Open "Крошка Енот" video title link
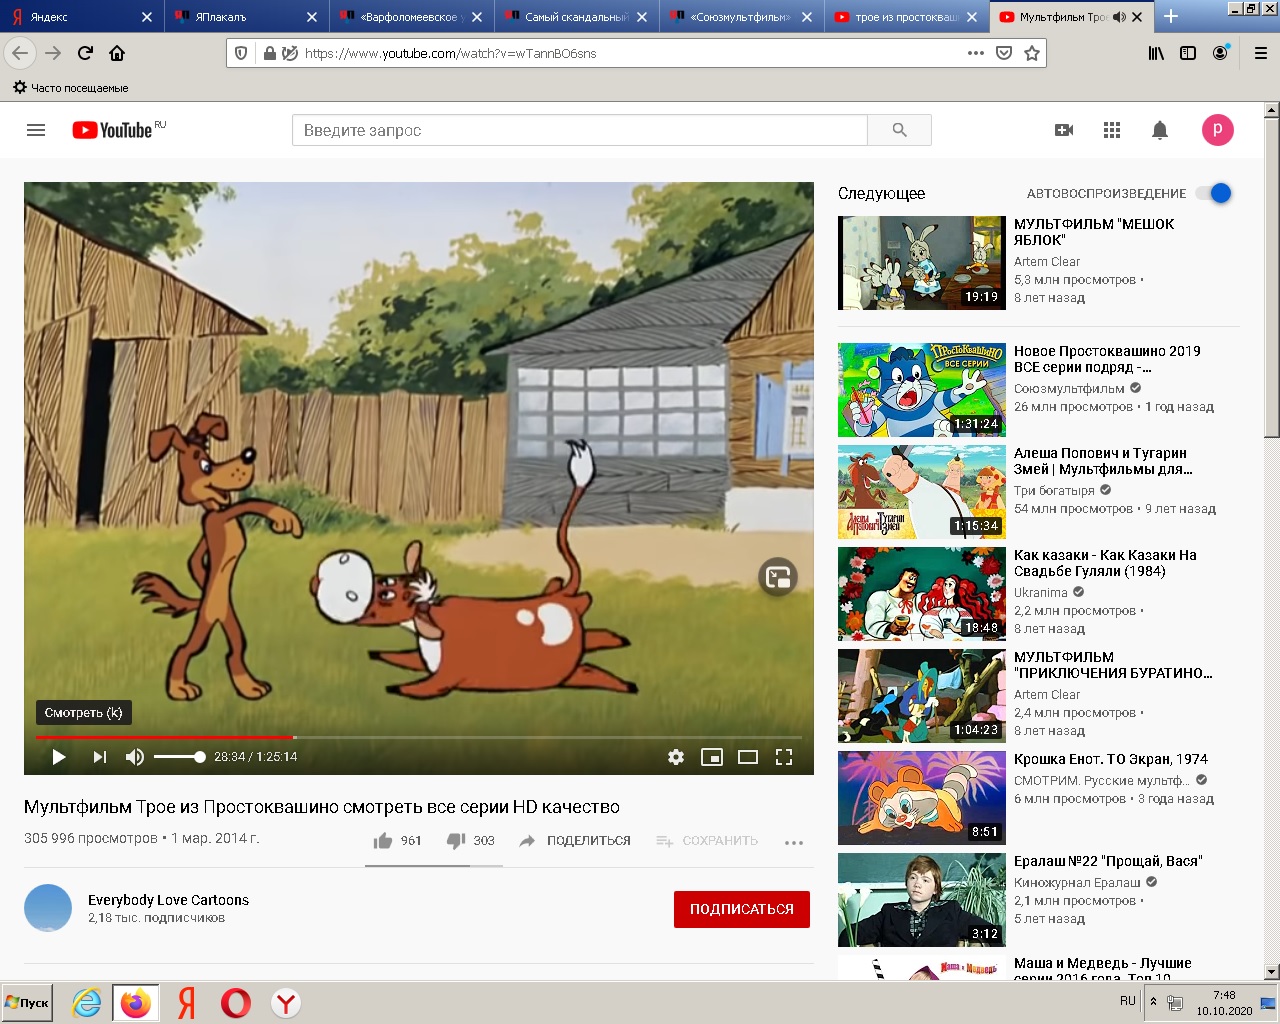Viewport: 1280px width, 1024px height. pyautogui.click(x=1111, y=759)
